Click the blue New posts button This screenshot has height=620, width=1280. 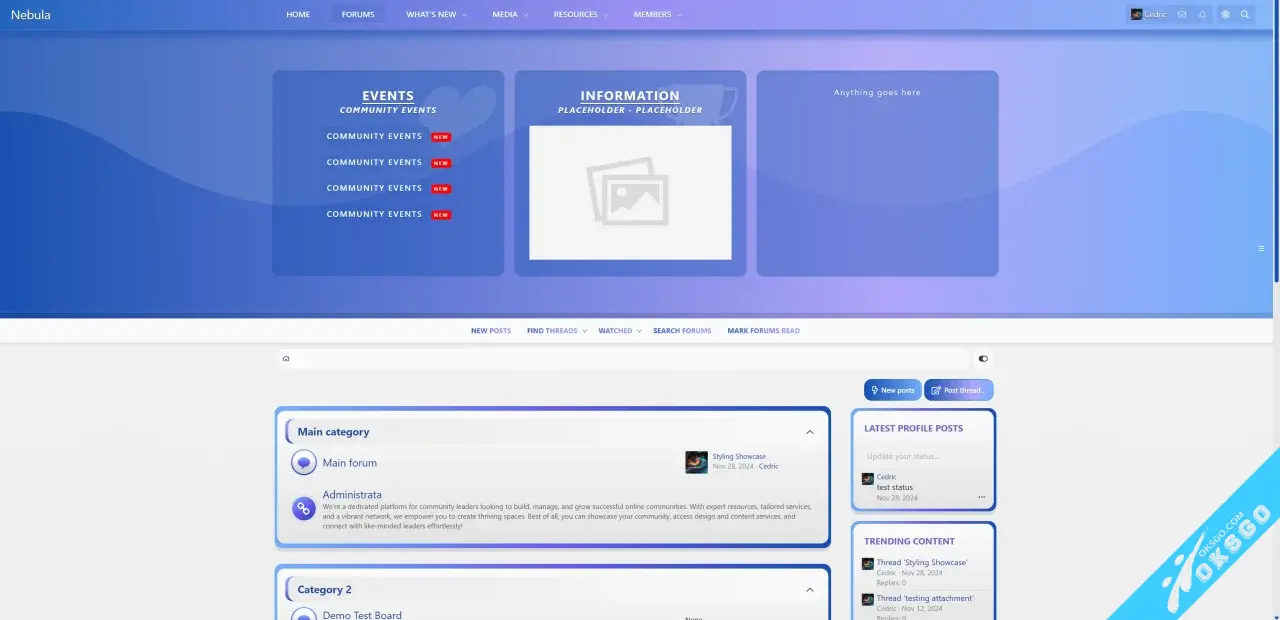(x=892, y=390)
